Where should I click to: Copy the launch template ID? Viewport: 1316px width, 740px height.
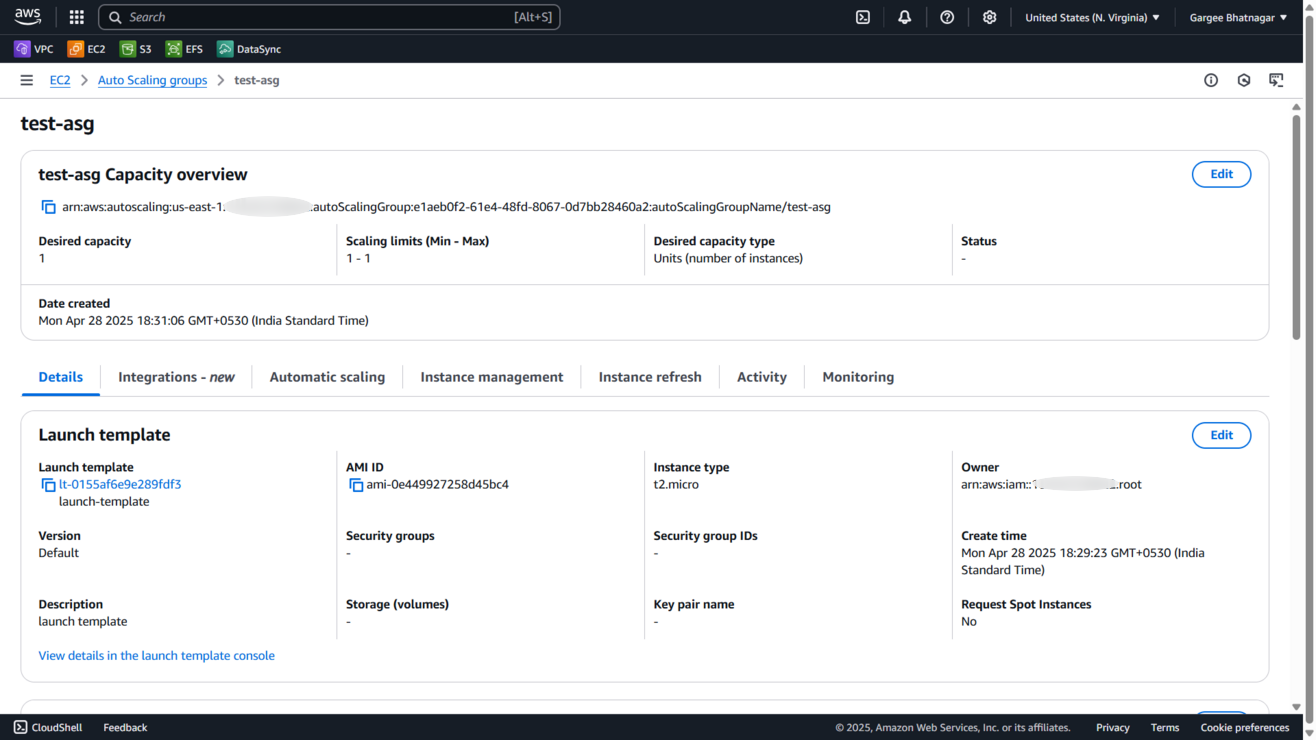click(48, 485)
